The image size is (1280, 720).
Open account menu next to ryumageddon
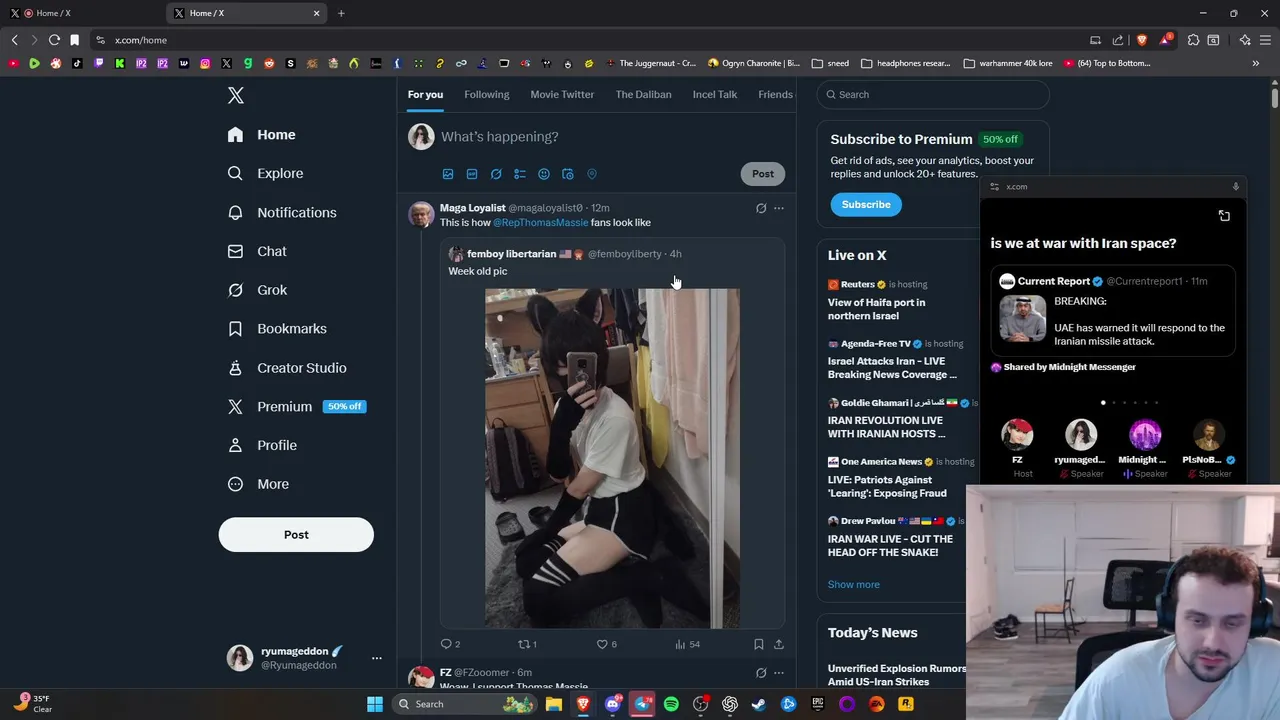(x=377, y=658)
